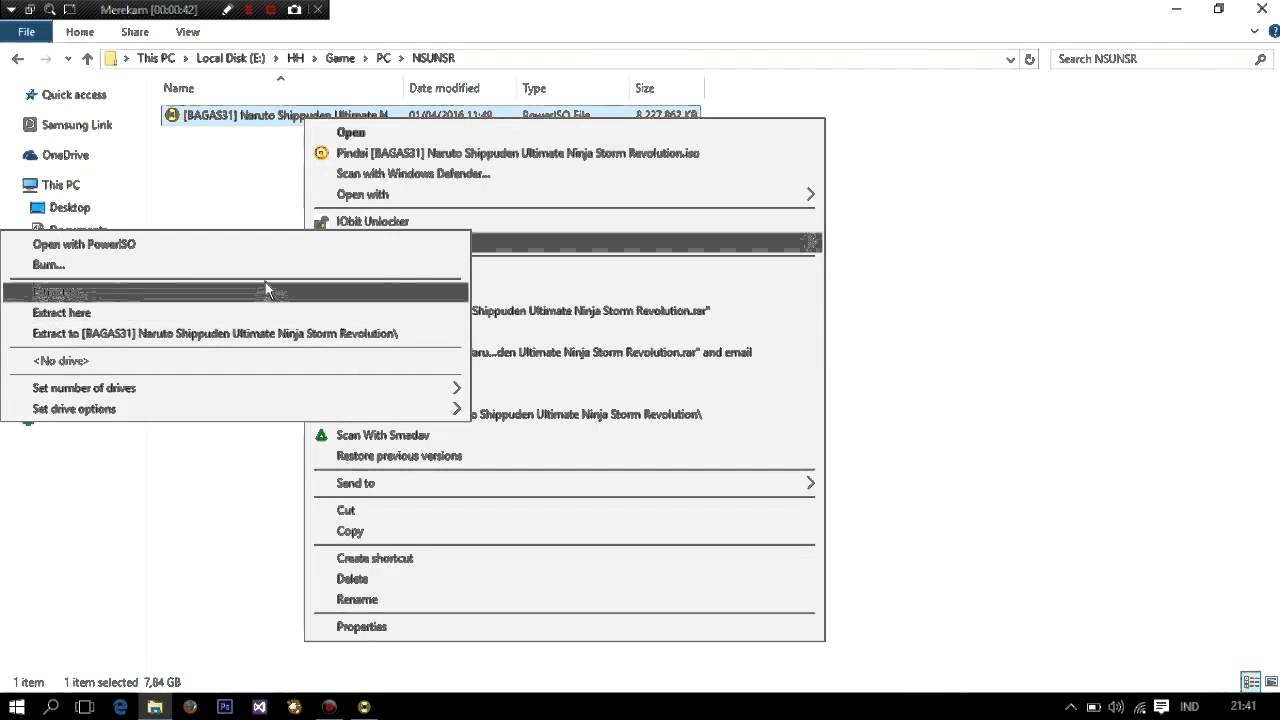Screen dimensions: 1280x720
Task: Choose IObit Unlocker from context menu
Action: tap(564, 222)
